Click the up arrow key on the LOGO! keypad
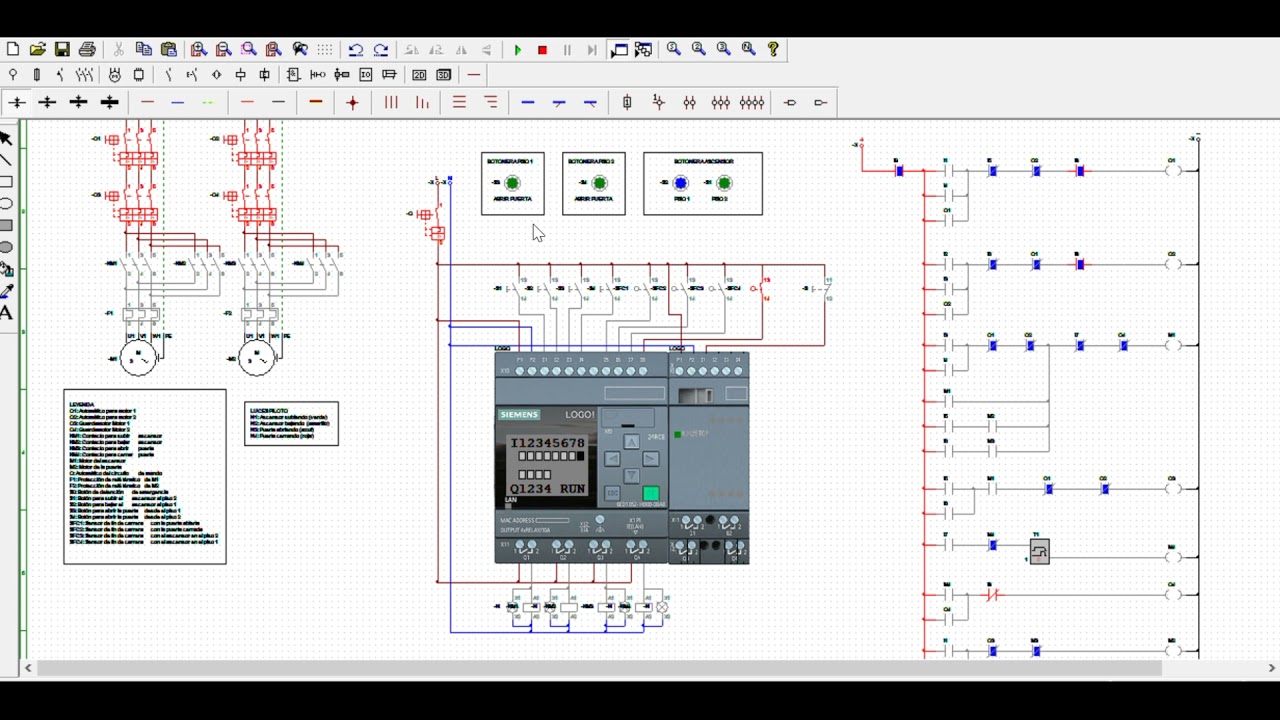This screenshot has width=1280, height=720. tap(632, 441)
